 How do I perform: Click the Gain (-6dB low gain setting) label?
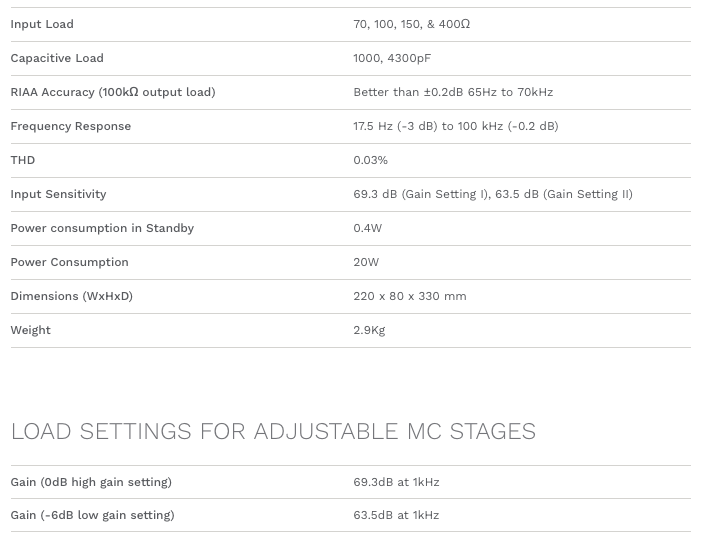pos(92,515)
